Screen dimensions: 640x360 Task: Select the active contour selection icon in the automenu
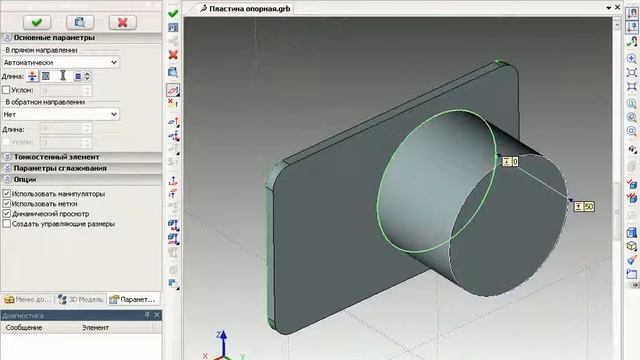(x=173, y=90)
